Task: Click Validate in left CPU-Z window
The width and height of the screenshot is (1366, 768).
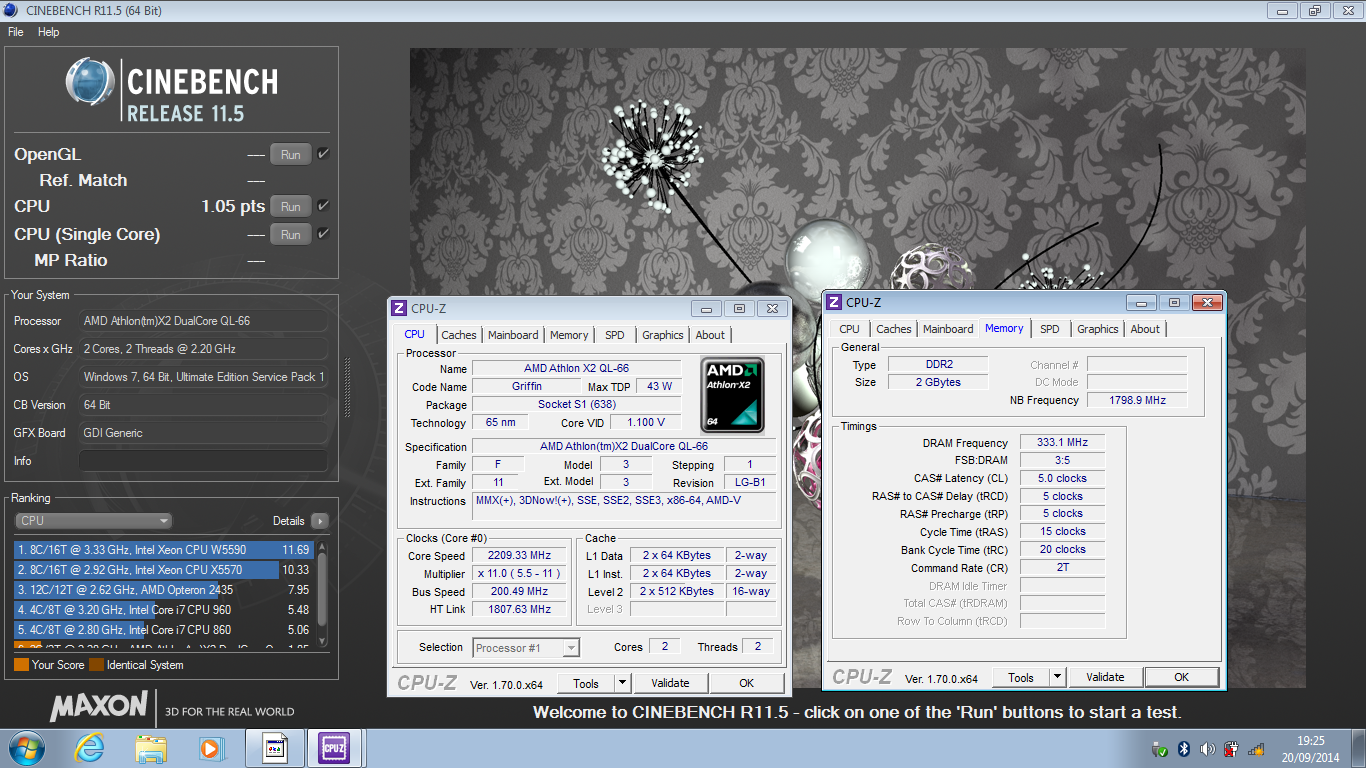Action: pyautogui.click(x=670, y=683)
